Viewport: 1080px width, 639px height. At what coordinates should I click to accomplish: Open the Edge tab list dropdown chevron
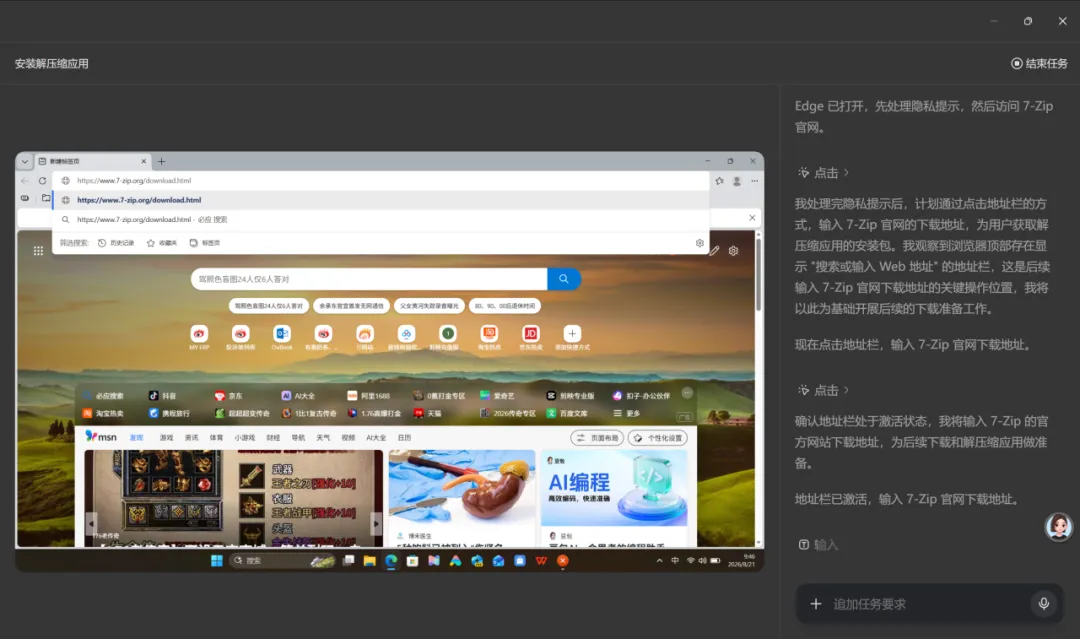25,161
